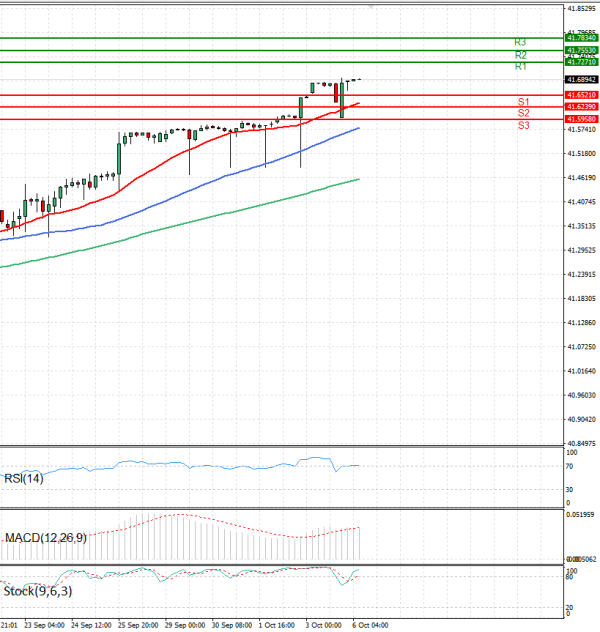Click the R3 resistance level label
This screenshot has height=632, width=600.
(x=520, y=43)
